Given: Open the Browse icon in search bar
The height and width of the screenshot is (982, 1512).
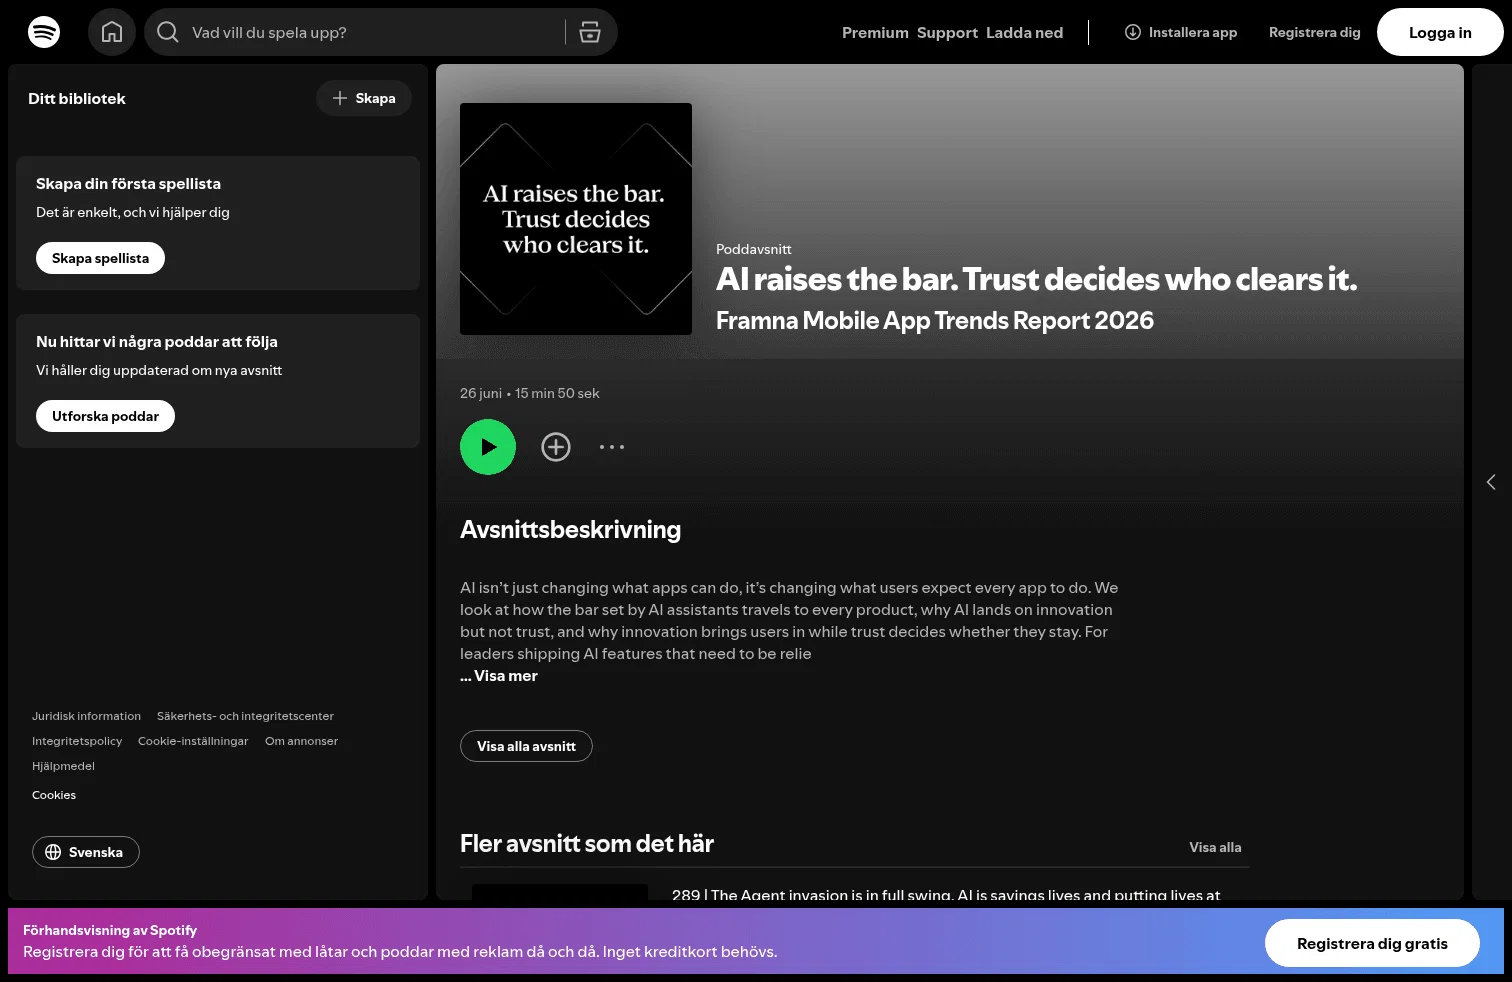Looking at the screenshot, I should (x=590, y=32).
